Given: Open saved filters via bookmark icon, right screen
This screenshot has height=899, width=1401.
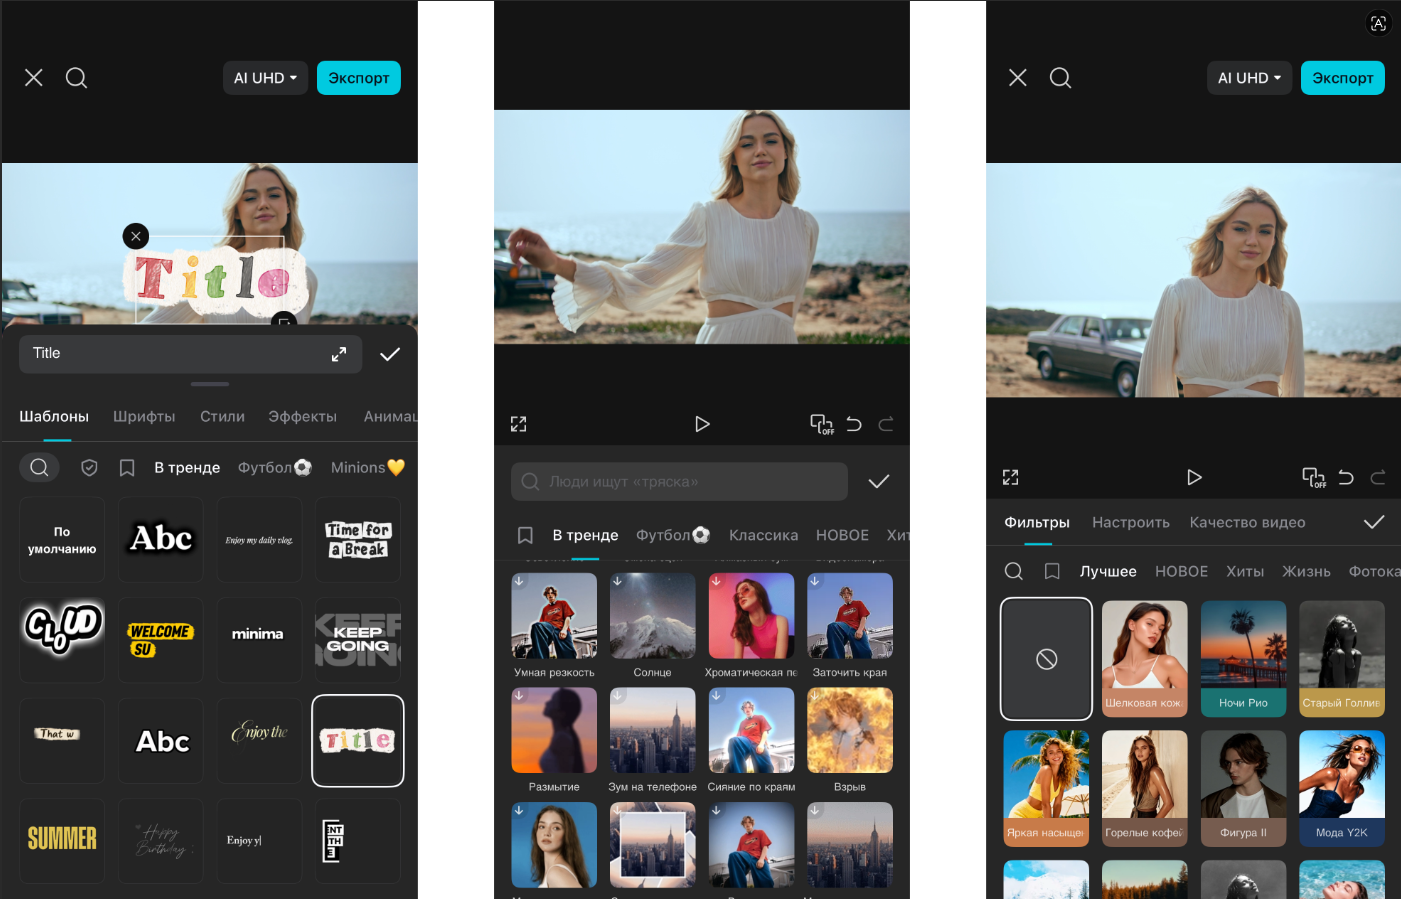Looking at the screenshot, I should [x=1052, y=571].
